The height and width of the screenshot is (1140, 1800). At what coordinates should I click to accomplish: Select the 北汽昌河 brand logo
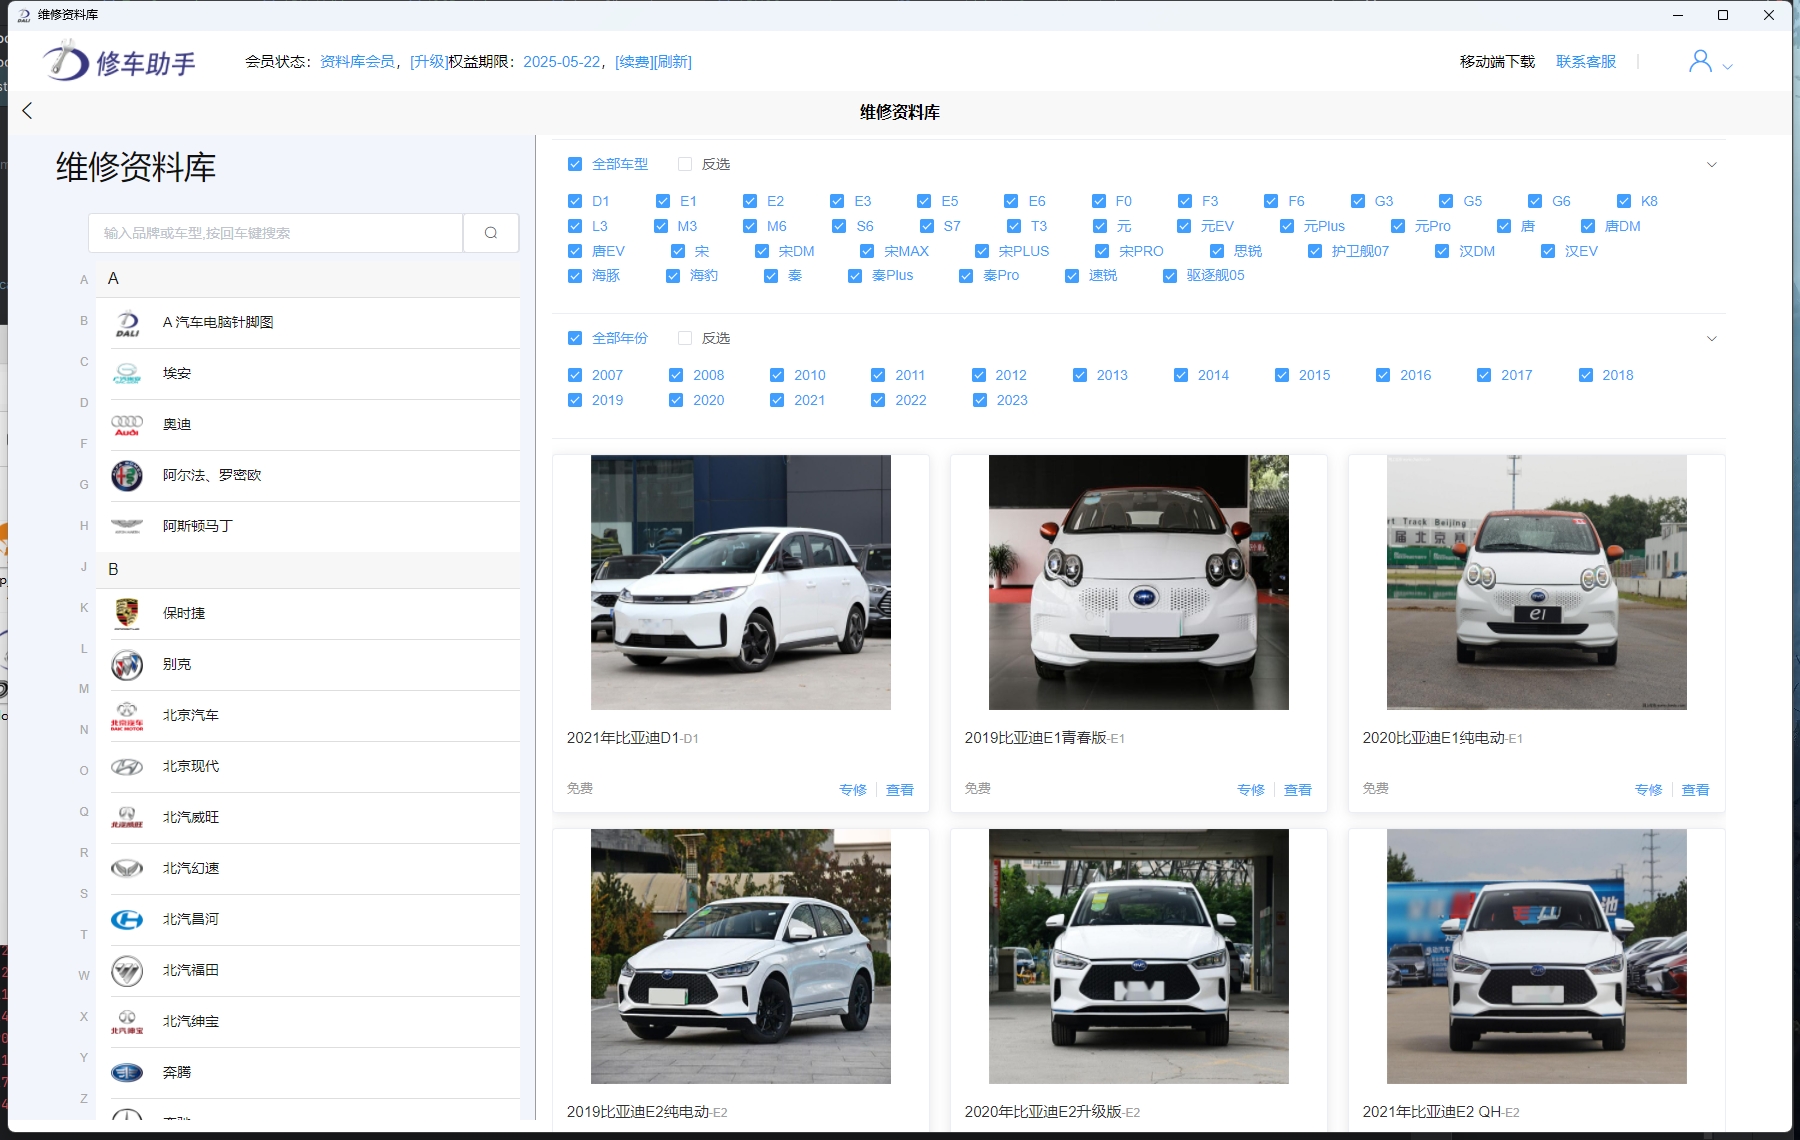[127, 920]
